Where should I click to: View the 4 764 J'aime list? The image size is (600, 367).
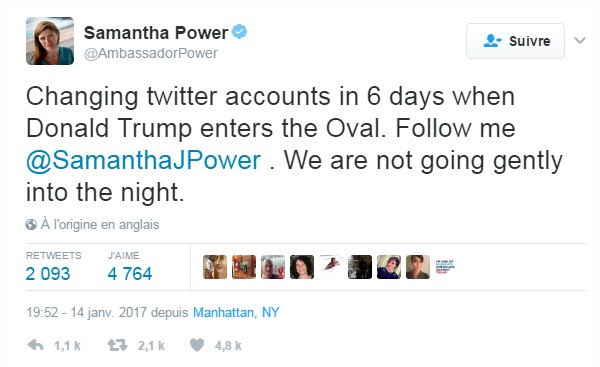point(130,274)
